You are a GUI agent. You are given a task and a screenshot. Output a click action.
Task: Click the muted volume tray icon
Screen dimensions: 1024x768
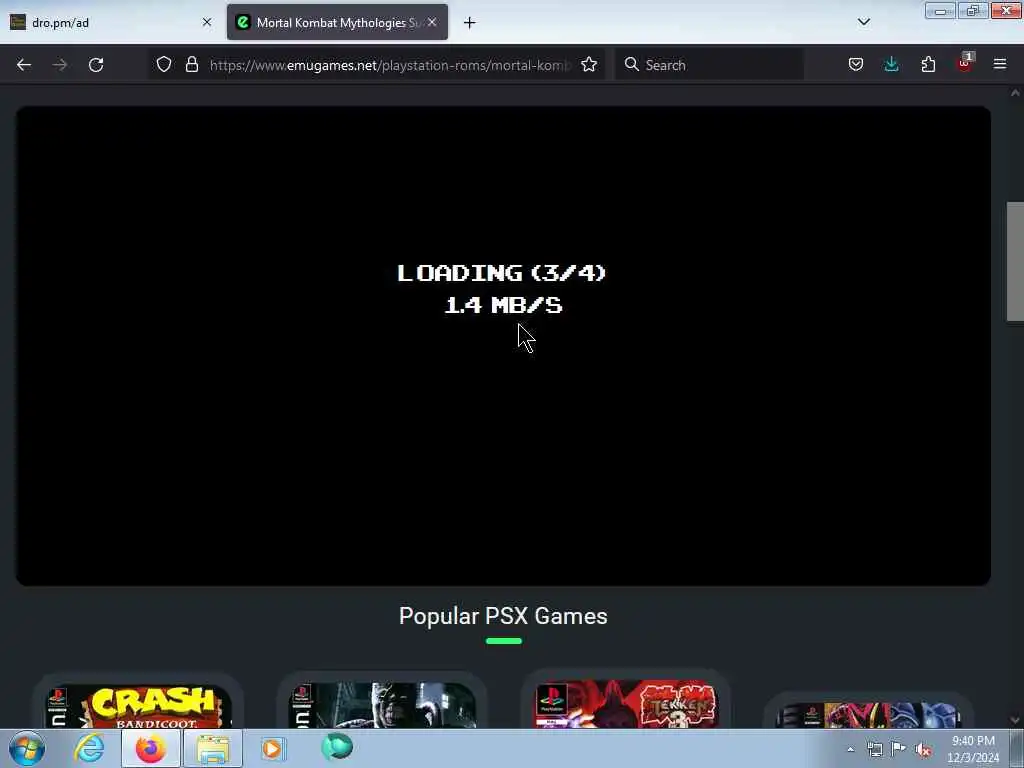[923, 750]
